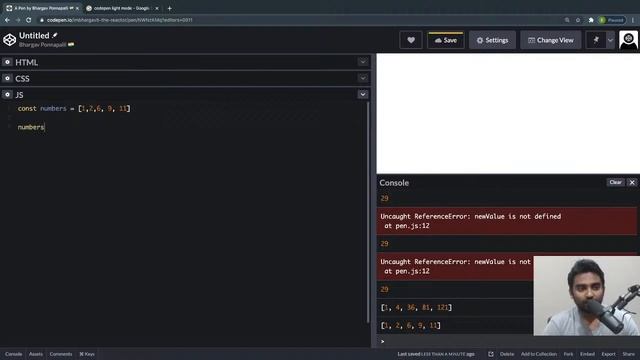Edit the pen title with pencil icon
640x360 pixels.
55,36
